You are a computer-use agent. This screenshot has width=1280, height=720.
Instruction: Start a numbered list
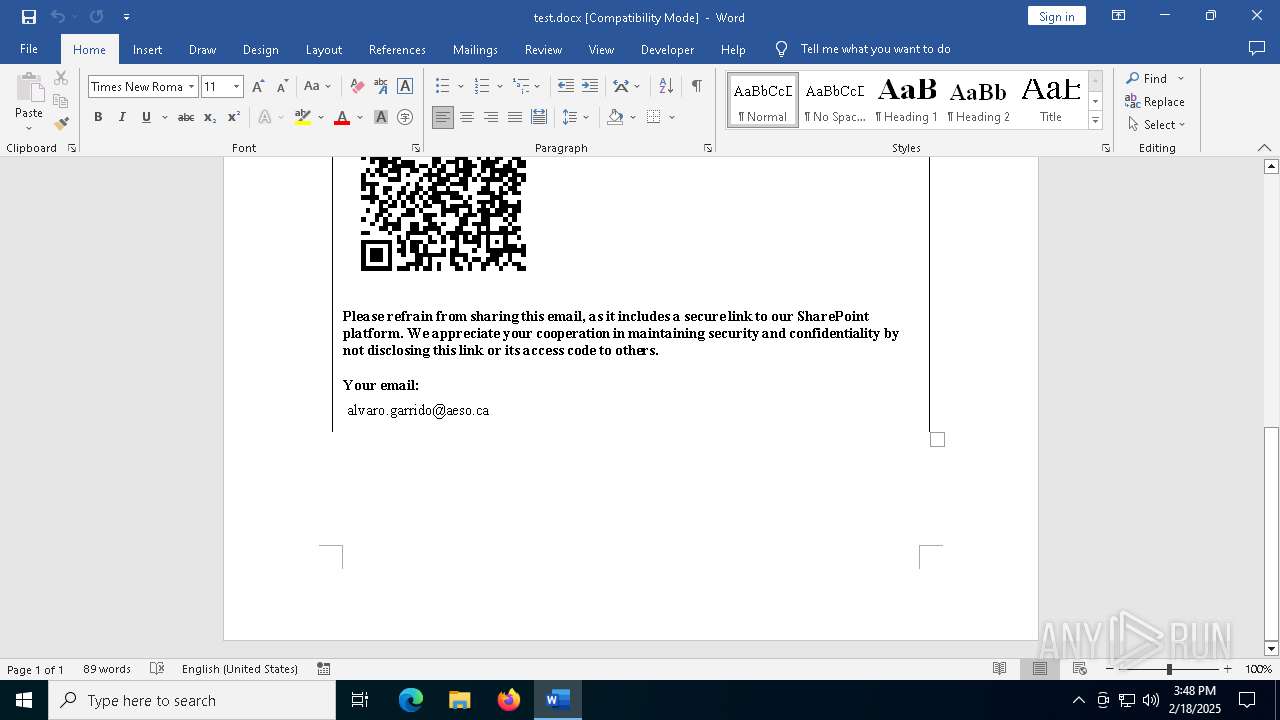[482, 86]
